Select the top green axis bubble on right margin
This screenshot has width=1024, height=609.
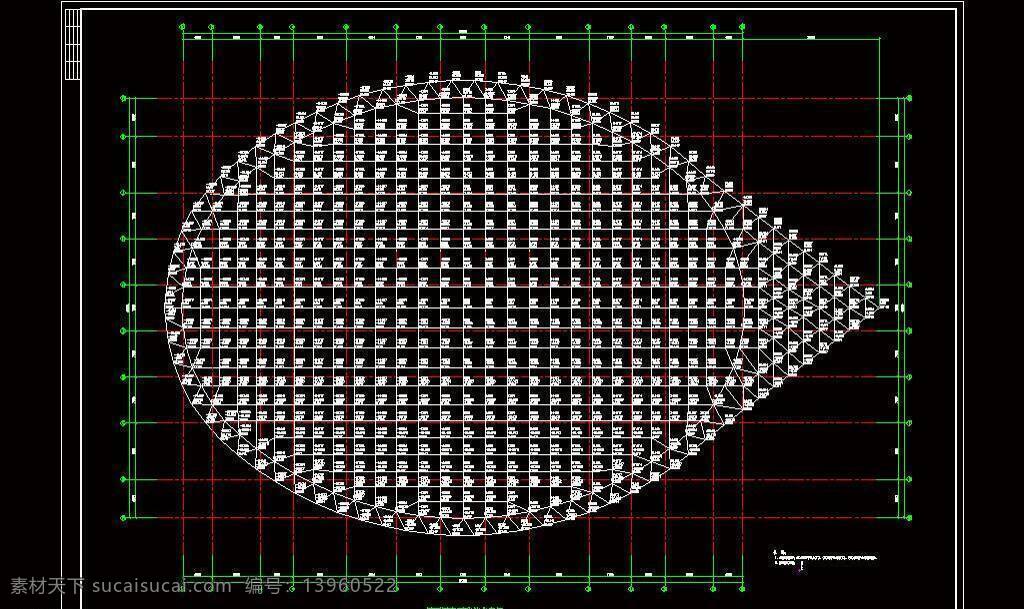(908, 99)
